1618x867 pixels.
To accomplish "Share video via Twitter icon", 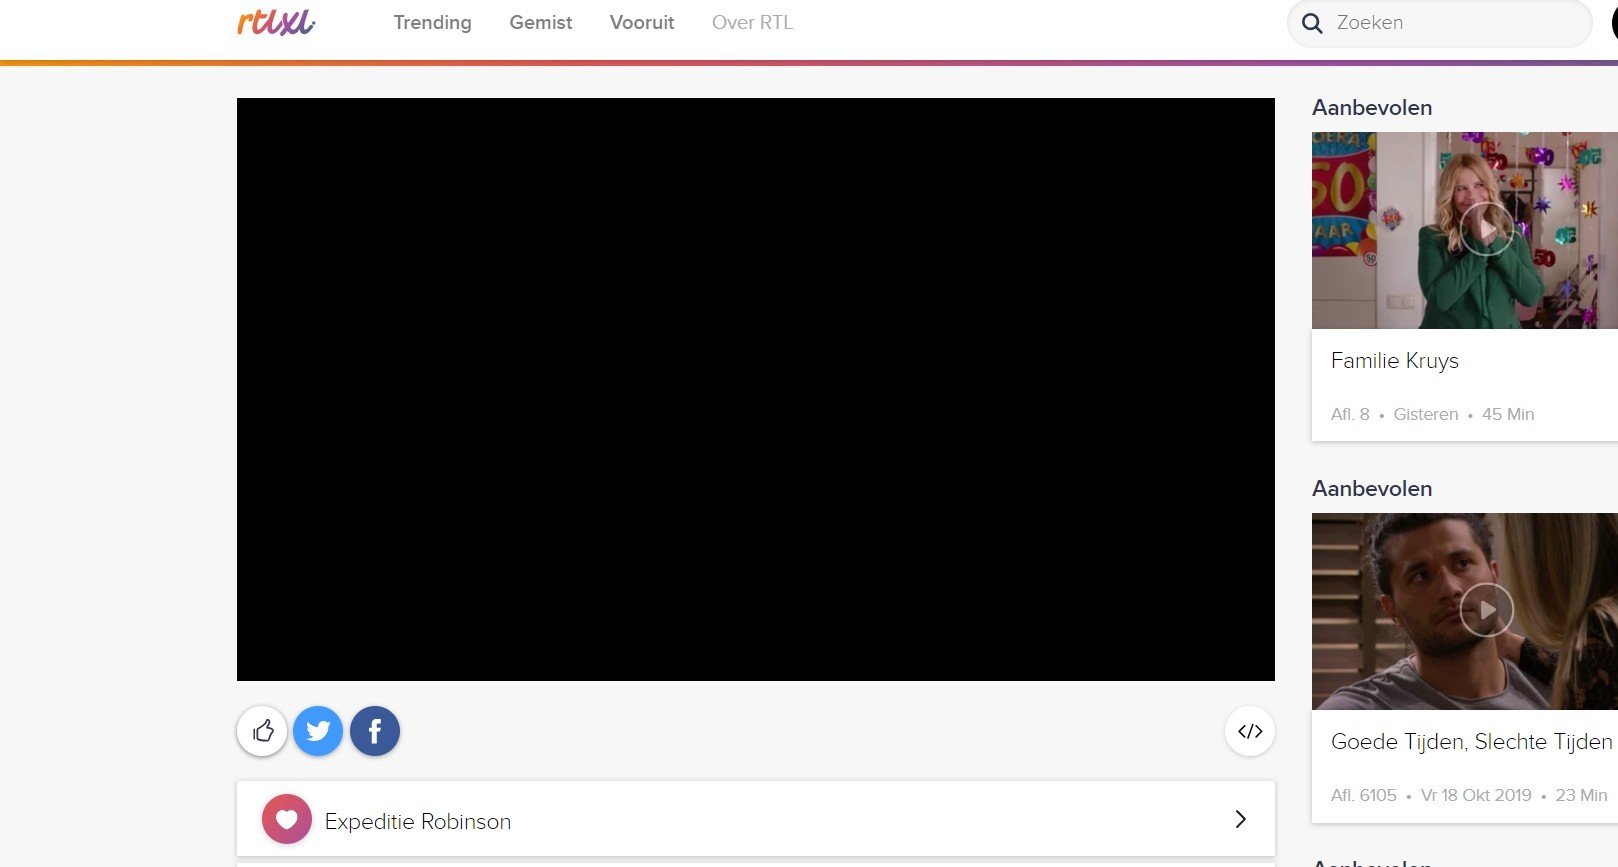I will (x=318, y=731).
